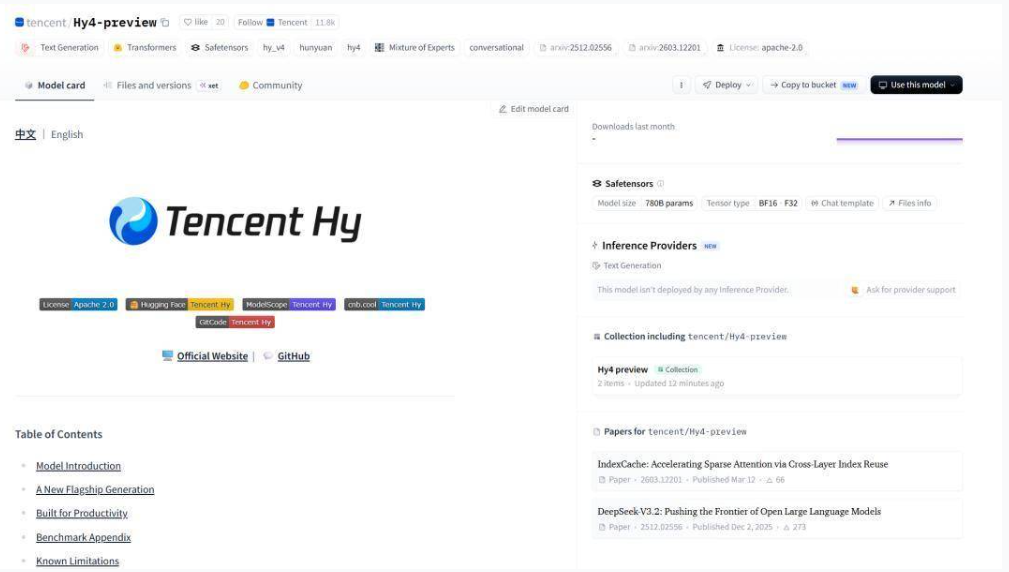Switch to Model card tab
This screenshot has height=572, width=1009.
55,85
